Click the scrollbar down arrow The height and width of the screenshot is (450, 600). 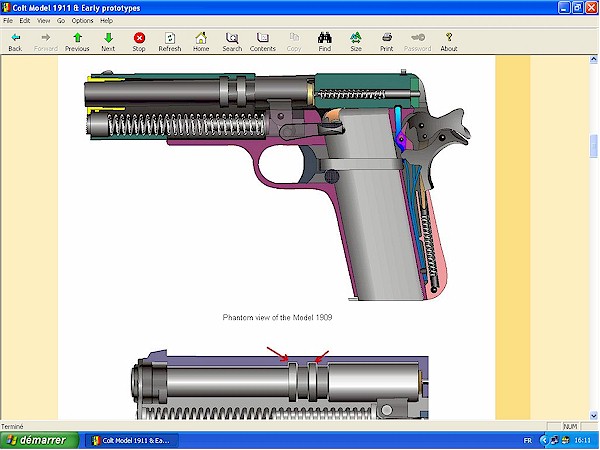point(593,416)
